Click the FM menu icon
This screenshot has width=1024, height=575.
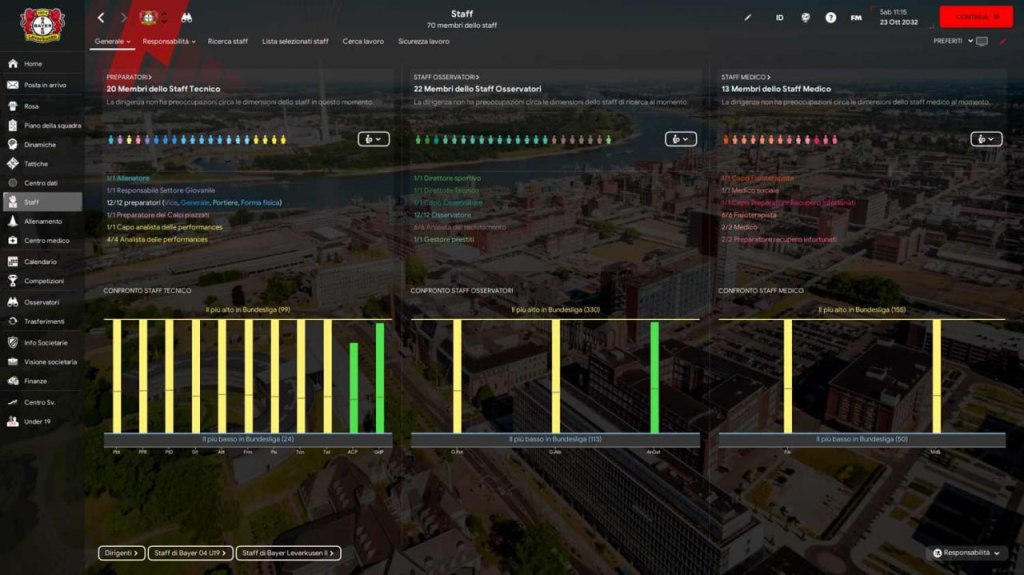(x=856, y=17)
